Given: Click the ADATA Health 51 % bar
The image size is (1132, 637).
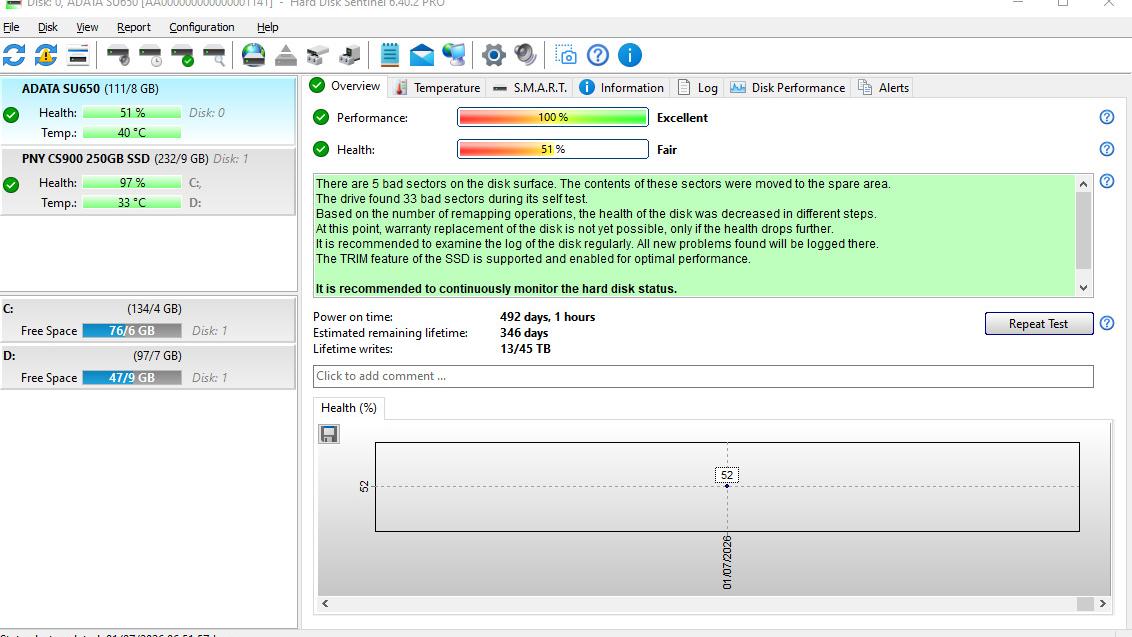Looking at the screenshot, I should 132,113.
